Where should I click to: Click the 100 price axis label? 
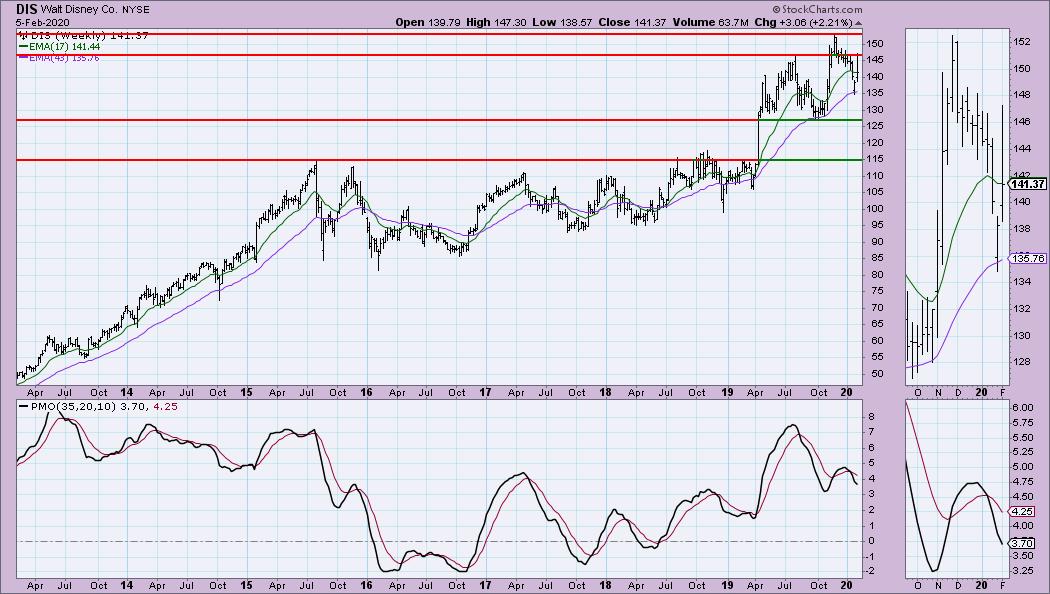click(874, 208)
